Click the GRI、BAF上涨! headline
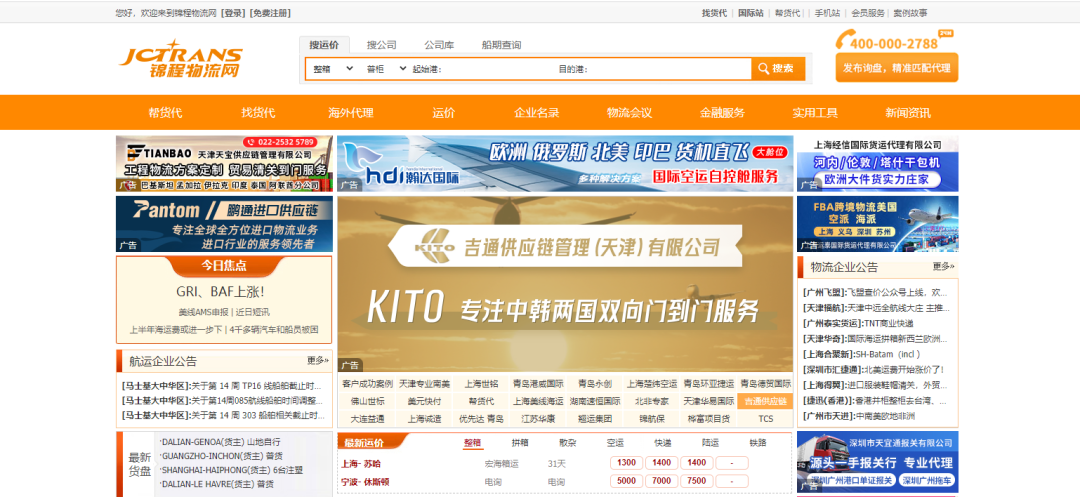This screenshot has width=1080, height=497. click(220, 291)
